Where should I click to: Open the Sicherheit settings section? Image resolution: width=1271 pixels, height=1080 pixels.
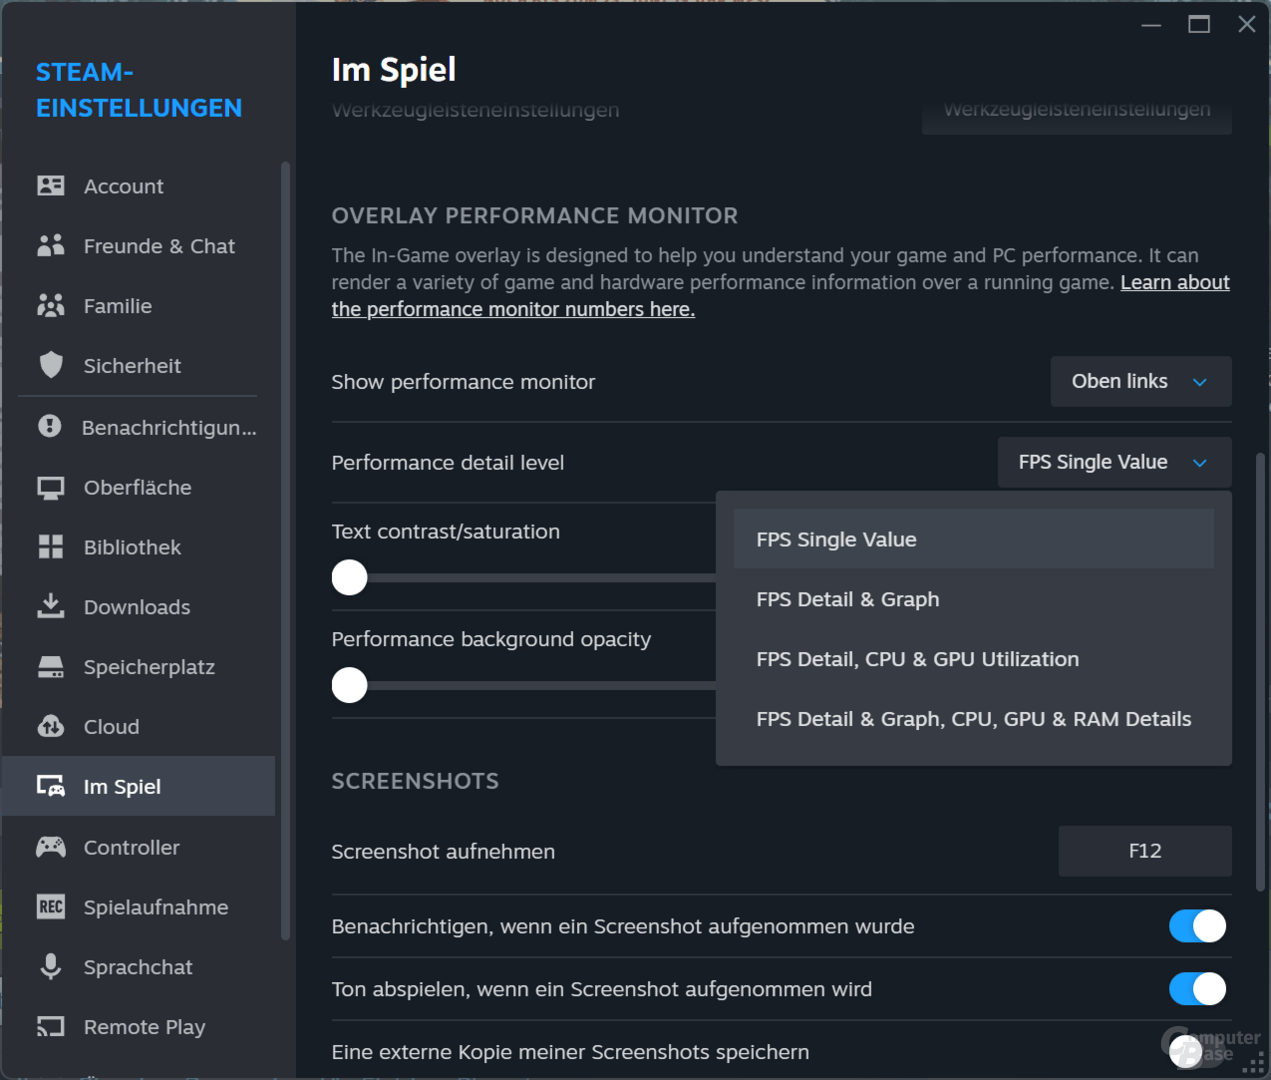click(138, 366)
